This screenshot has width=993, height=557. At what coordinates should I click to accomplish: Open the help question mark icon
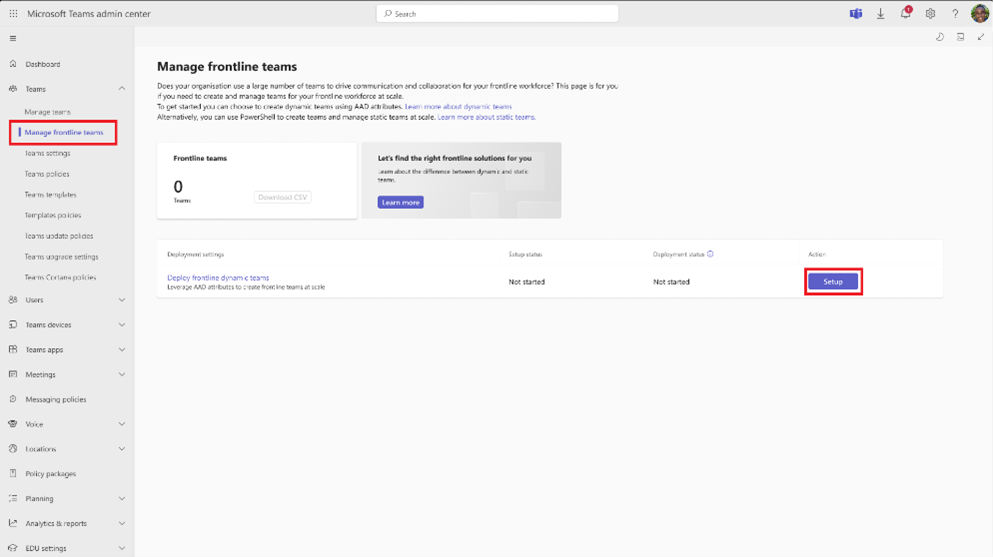tap(955, 13)
